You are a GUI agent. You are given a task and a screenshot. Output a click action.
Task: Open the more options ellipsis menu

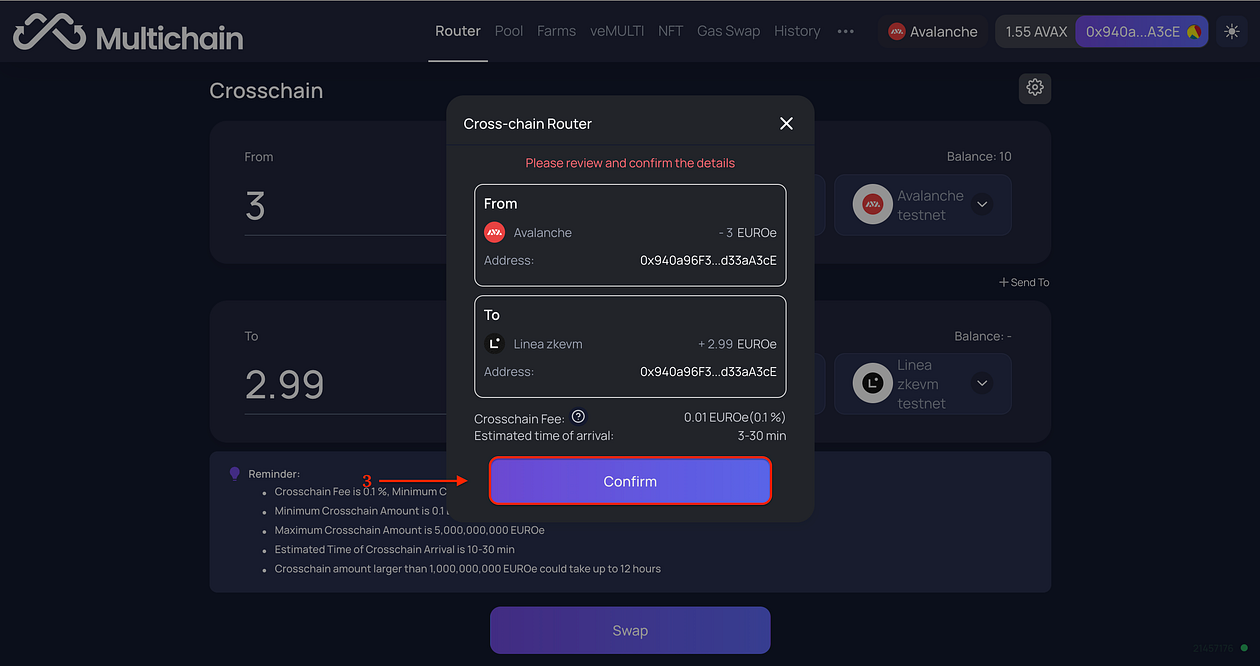846,31
